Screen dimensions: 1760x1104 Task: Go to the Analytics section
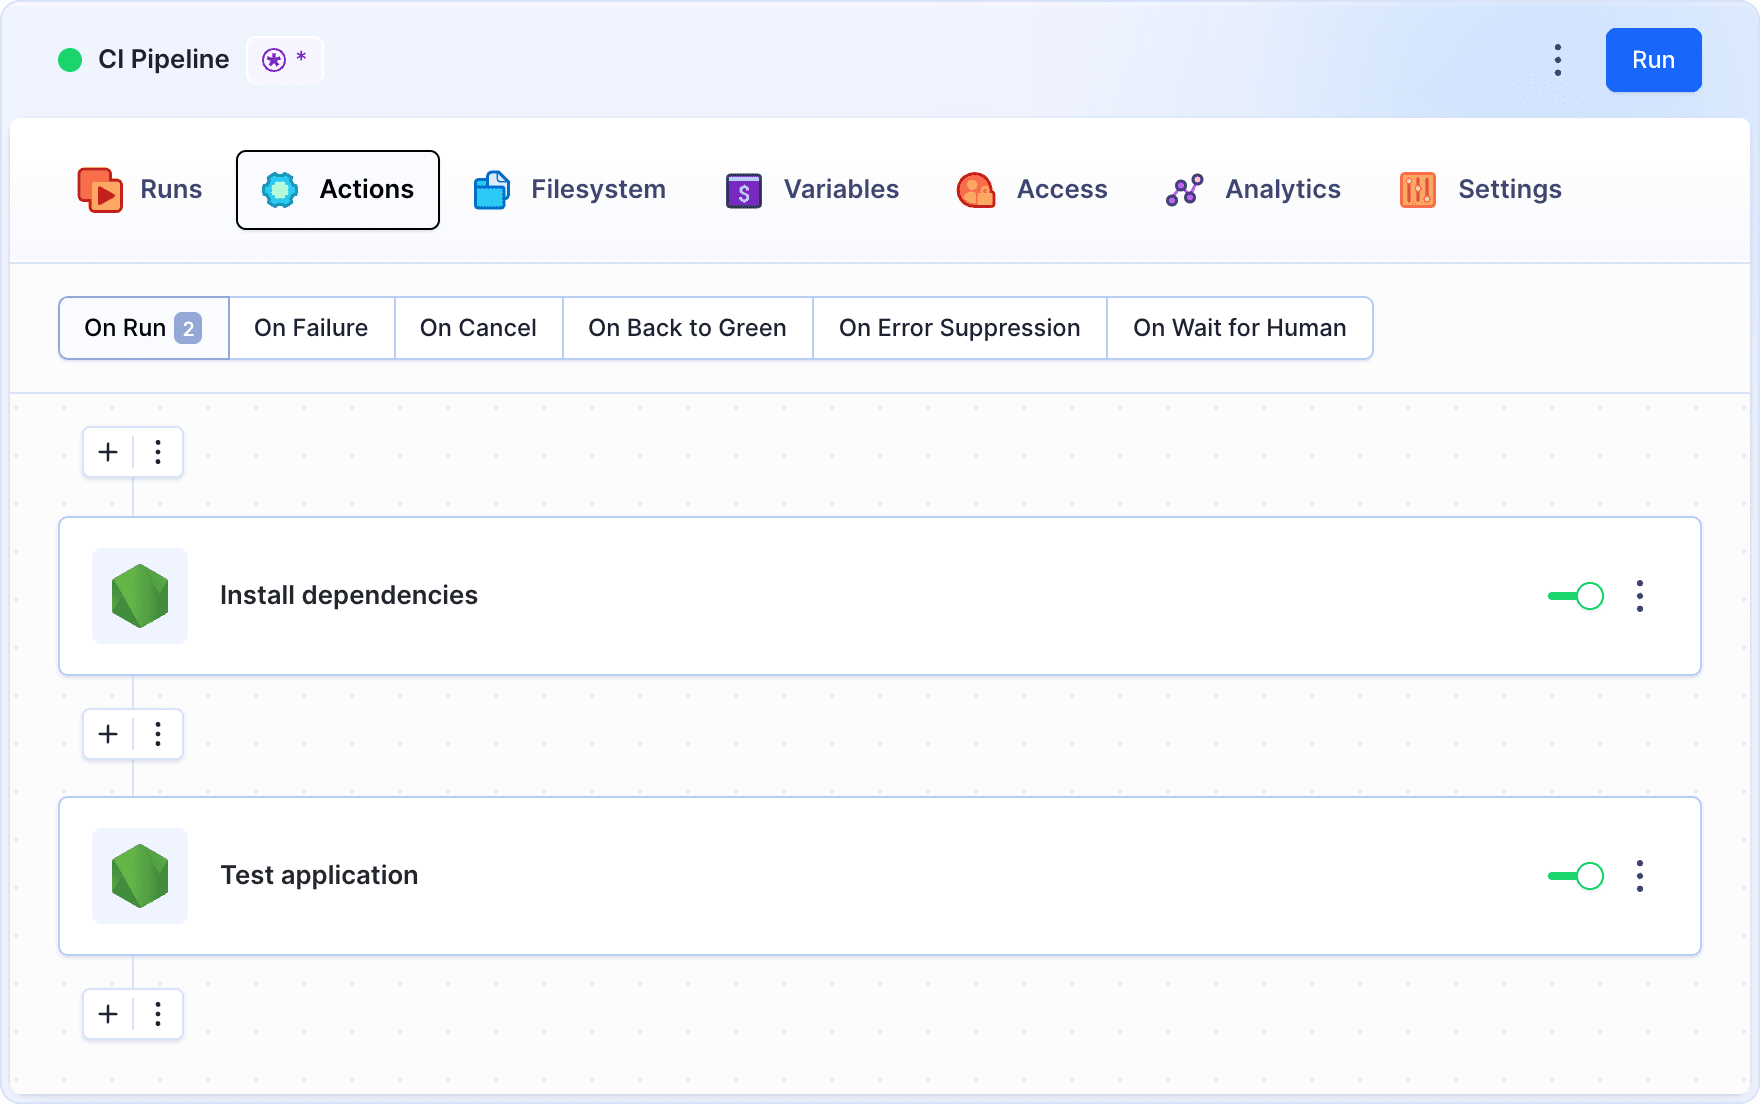[1253, 190]
